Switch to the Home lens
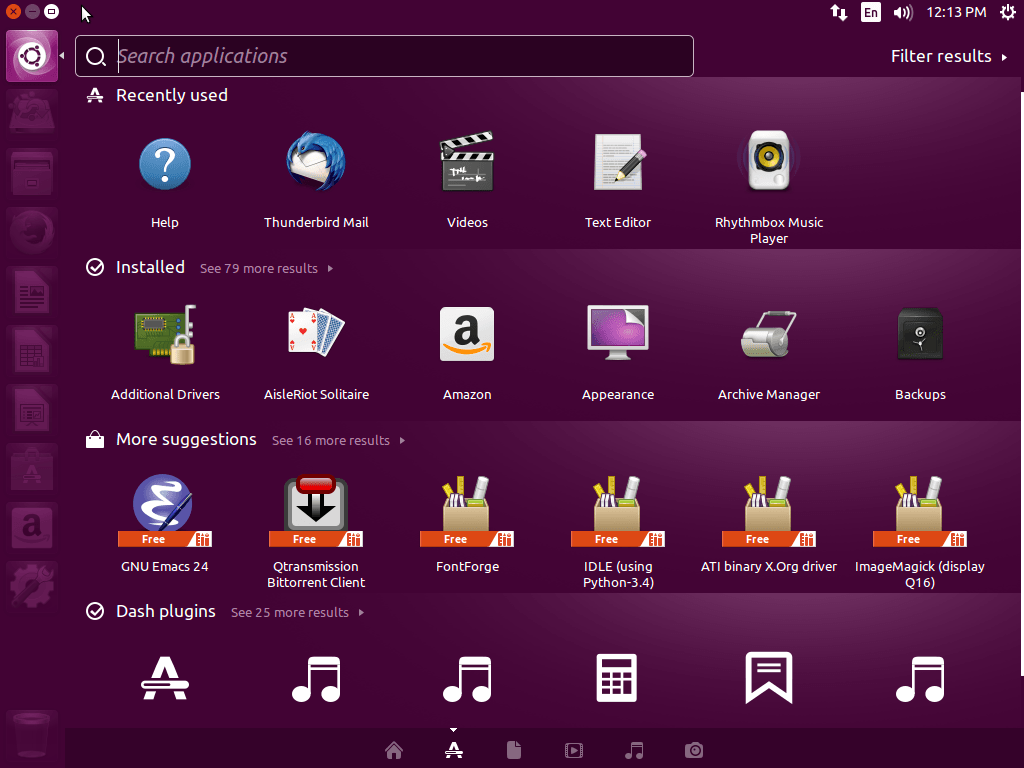Image resolution: width=1024 pixels, height=768 pixels. click(394, 750)
